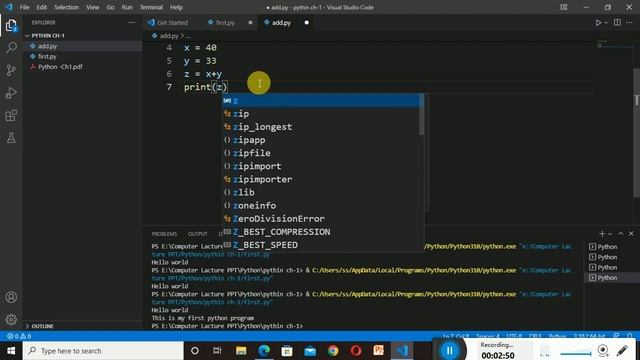Viewport: 640px width, 360px height.
Task: Open the Search view in activity bar
Action: point(11,47)
